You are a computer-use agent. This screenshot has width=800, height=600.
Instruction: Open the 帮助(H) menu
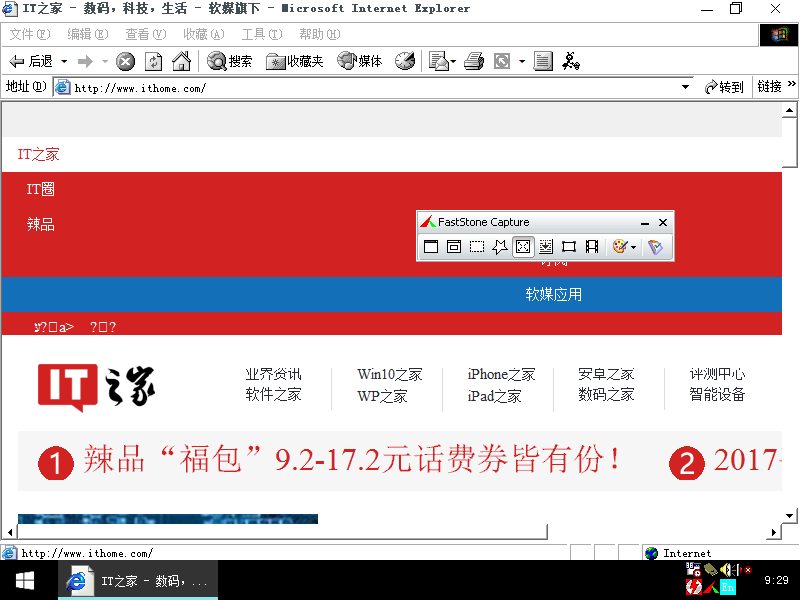coord(320,34)
